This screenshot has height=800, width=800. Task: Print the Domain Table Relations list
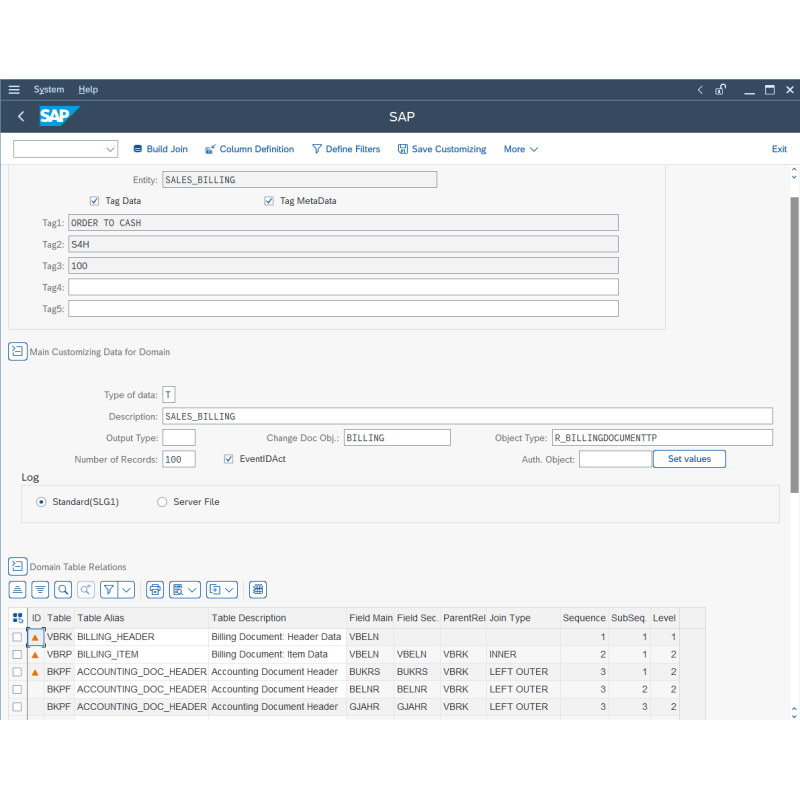click(x=155, y=590)
